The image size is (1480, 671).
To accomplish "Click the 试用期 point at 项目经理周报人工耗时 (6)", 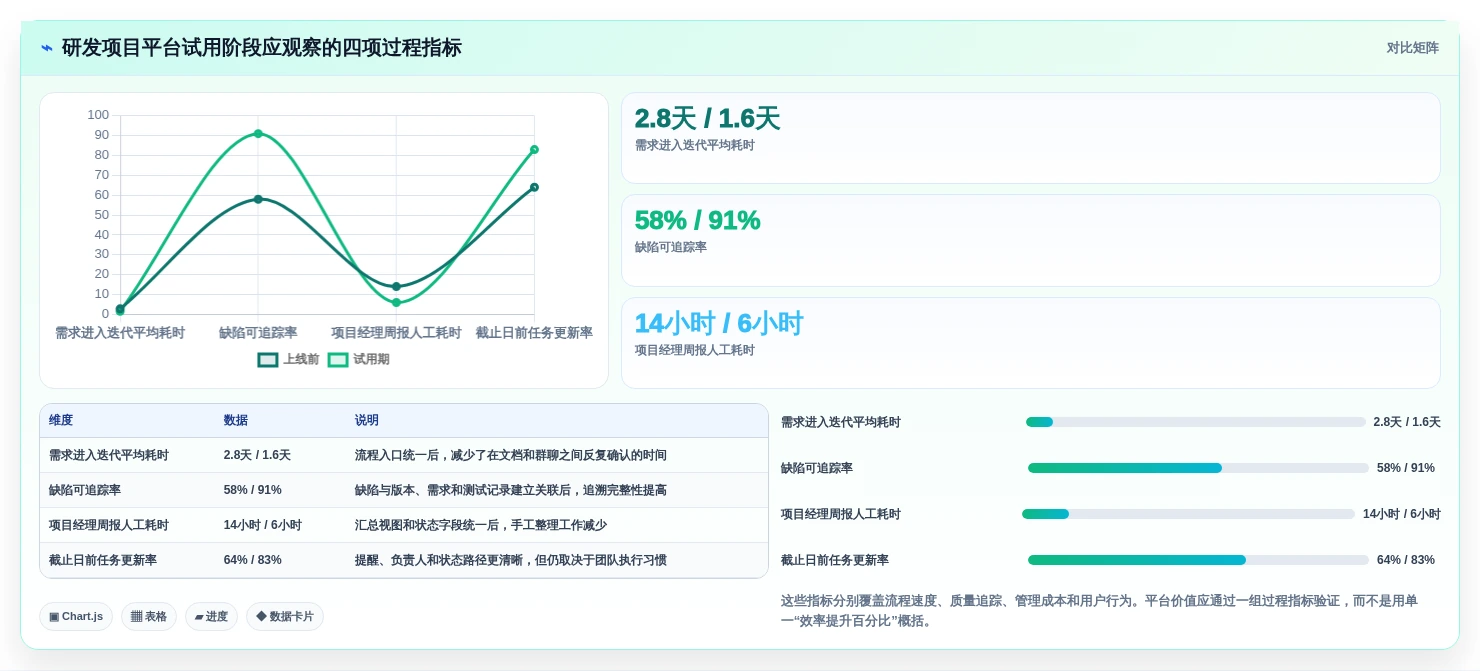I will tap(396, 303).
